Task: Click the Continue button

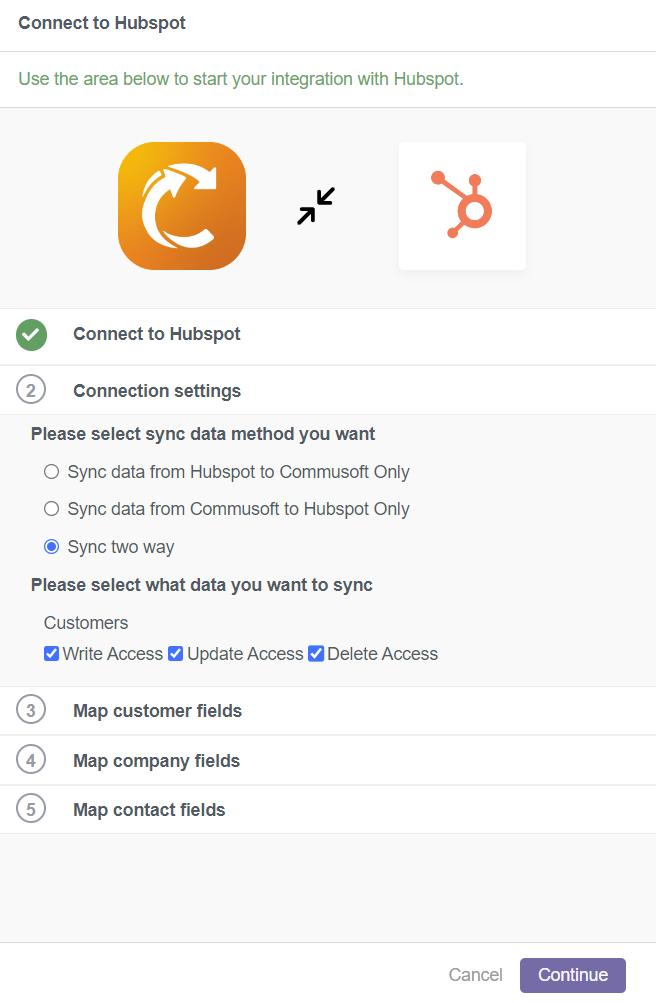Action: click(x=572, y=975)
